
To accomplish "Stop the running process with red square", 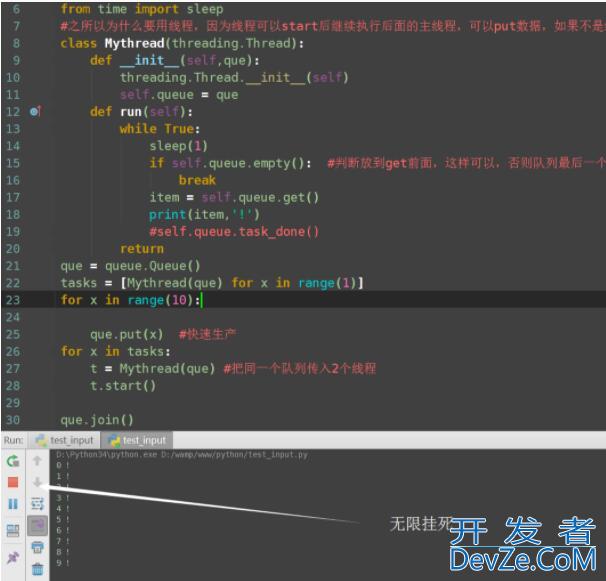I will pyautogui.click(x=13, y=482).
